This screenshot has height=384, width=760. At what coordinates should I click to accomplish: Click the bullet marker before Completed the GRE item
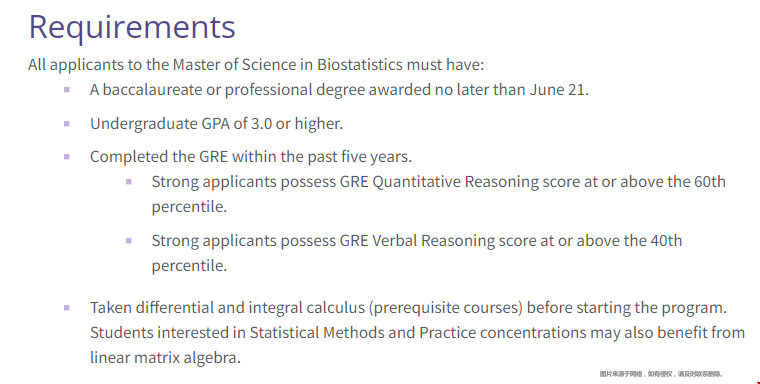67,157
